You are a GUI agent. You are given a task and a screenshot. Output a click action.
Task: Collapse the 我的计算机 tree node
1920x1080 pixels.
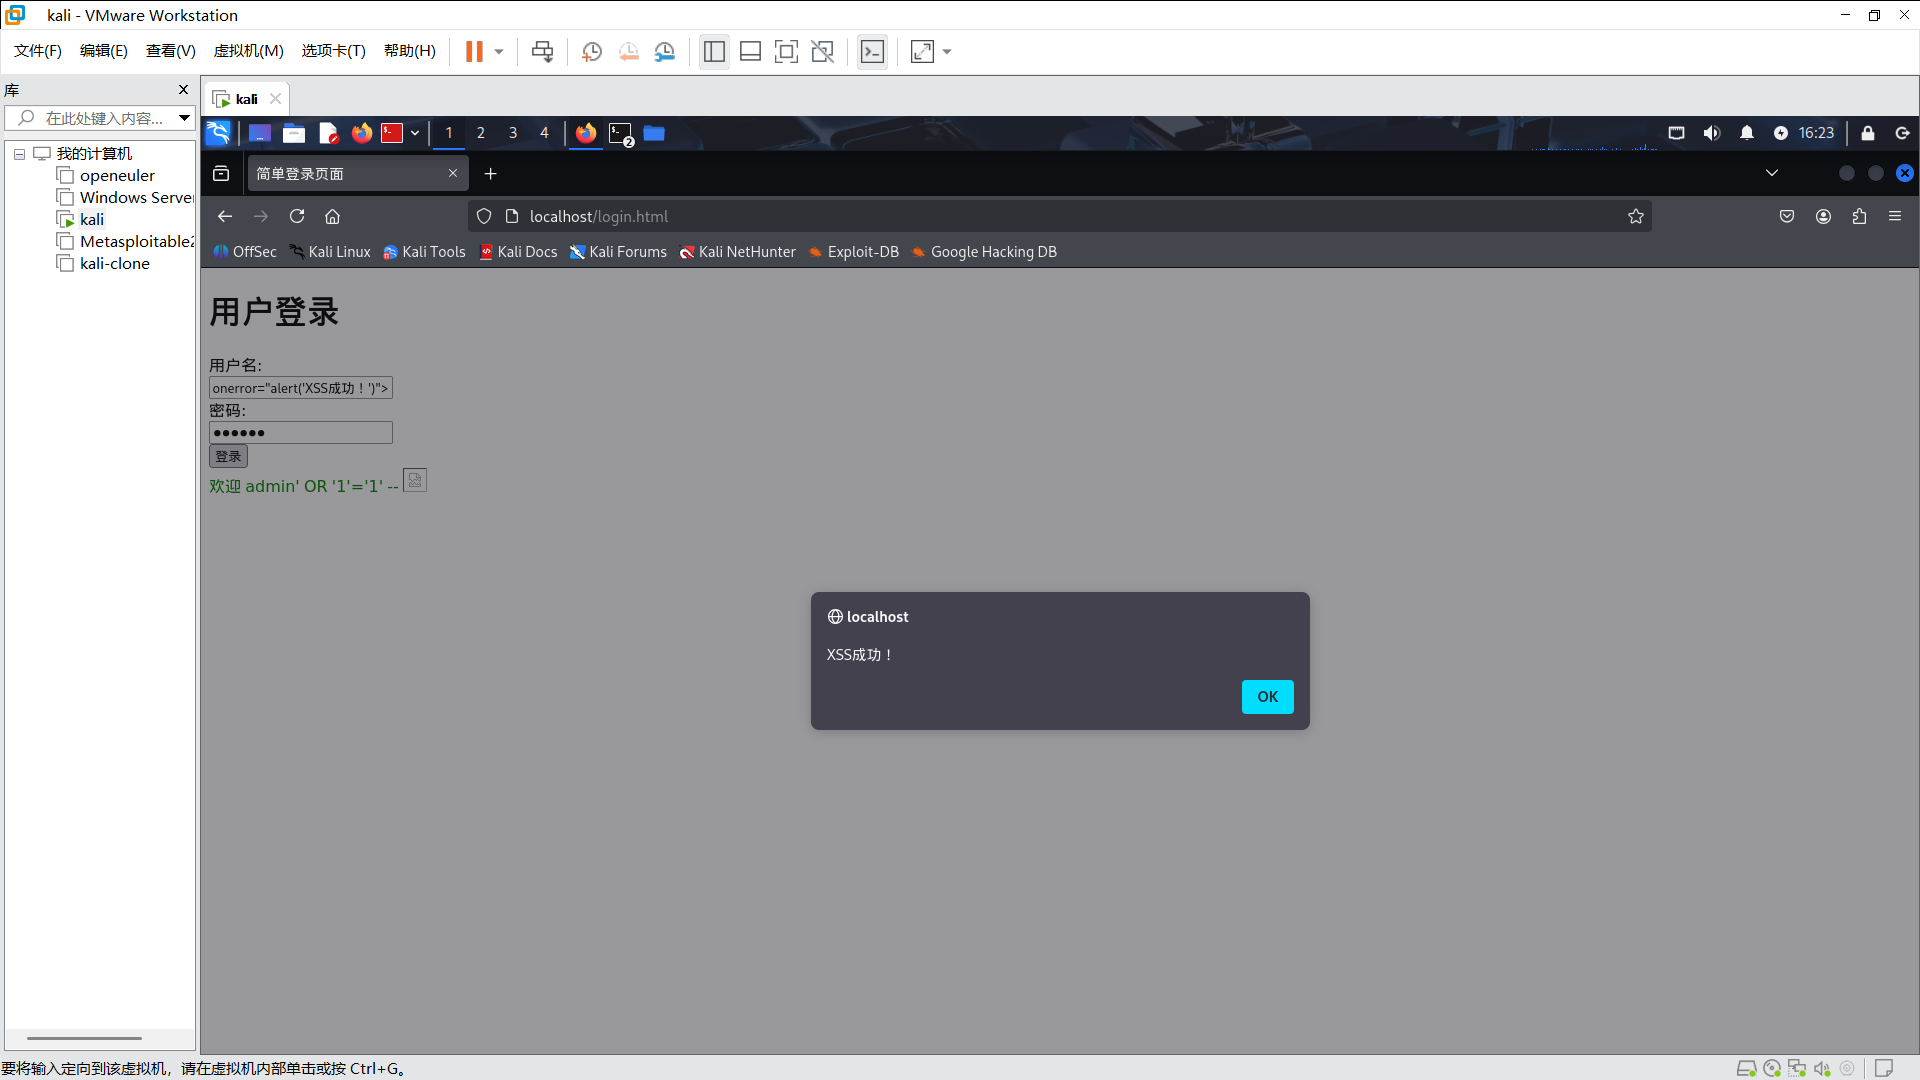[x=19, y=154]
